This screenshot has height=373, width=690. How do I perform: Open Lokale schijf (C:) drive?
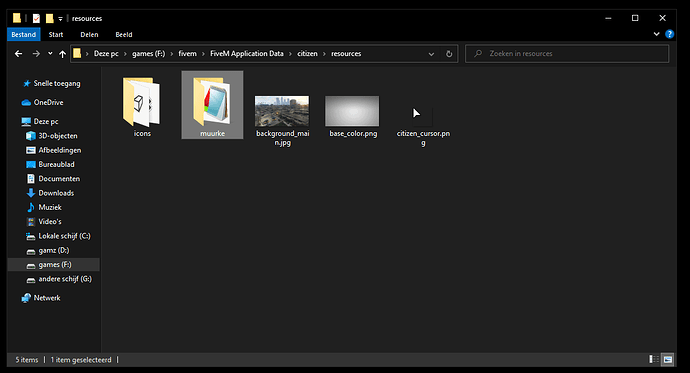pyautogui.click(x=59, y=236)
